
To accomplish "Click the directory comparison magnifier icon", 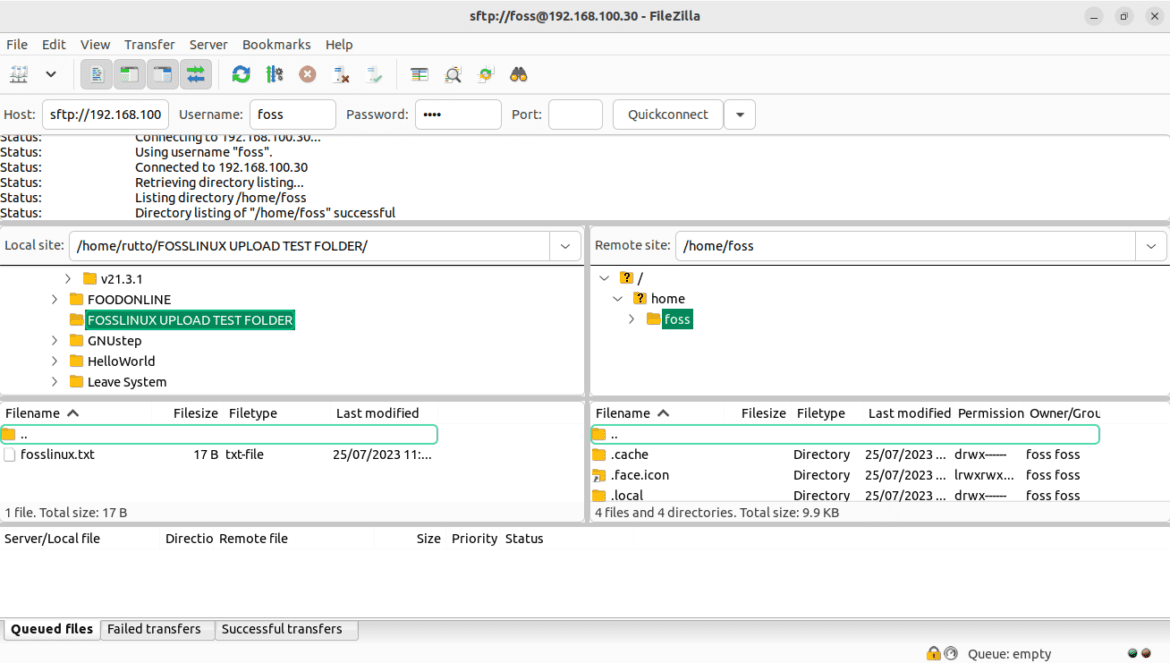I will (453, 75).
